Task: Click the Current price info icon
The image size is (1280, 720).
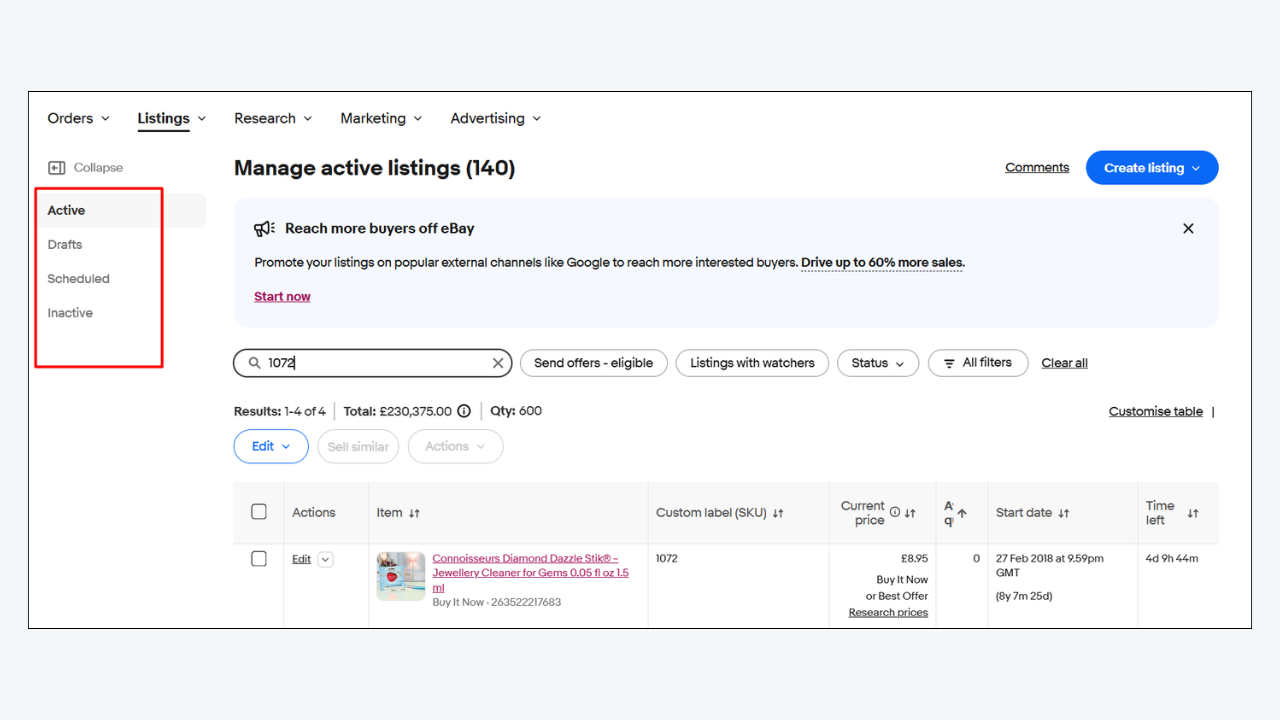Action: (x=895, y=512)
